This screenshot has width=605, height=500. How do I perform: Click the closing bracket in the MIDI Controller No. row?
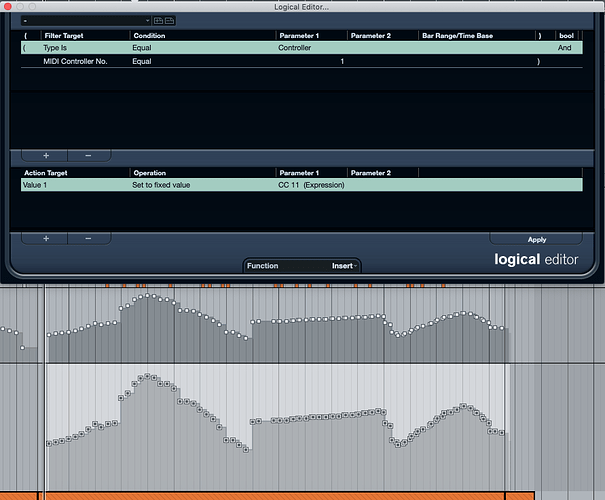[x=538, y=61]
